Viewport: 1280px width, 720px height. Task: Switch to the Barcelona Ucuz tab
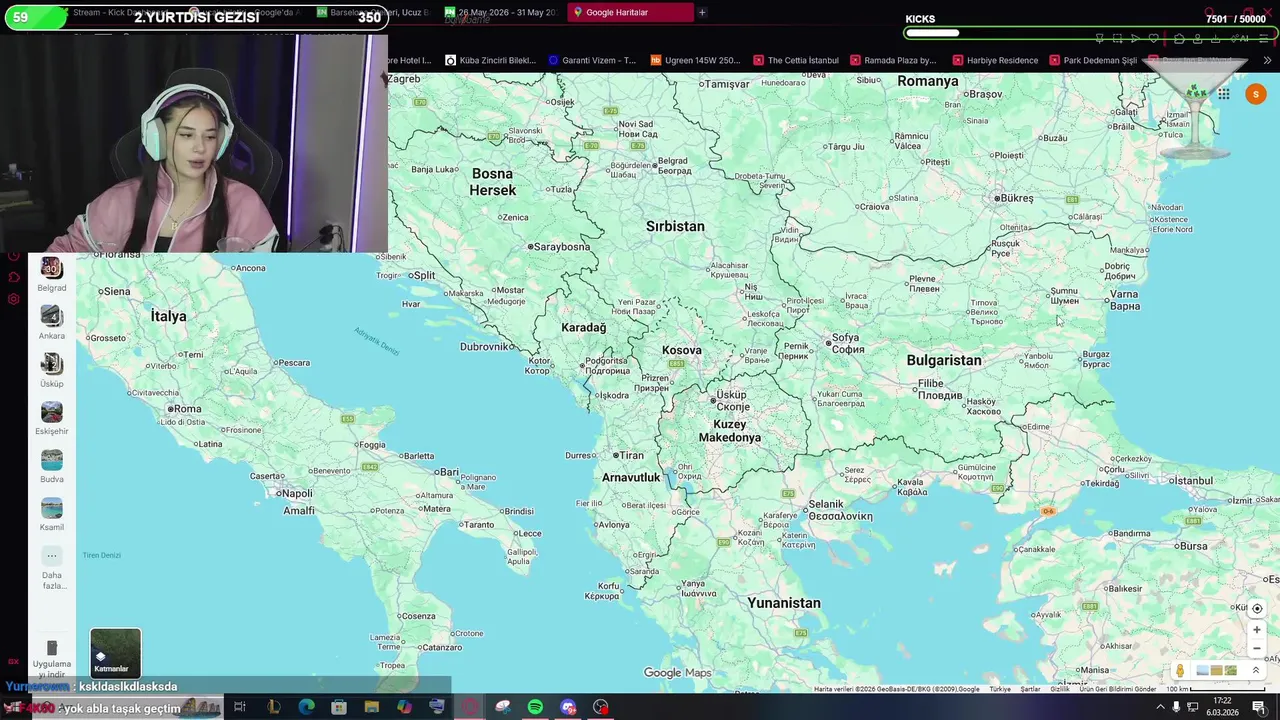tap(372, 12)
